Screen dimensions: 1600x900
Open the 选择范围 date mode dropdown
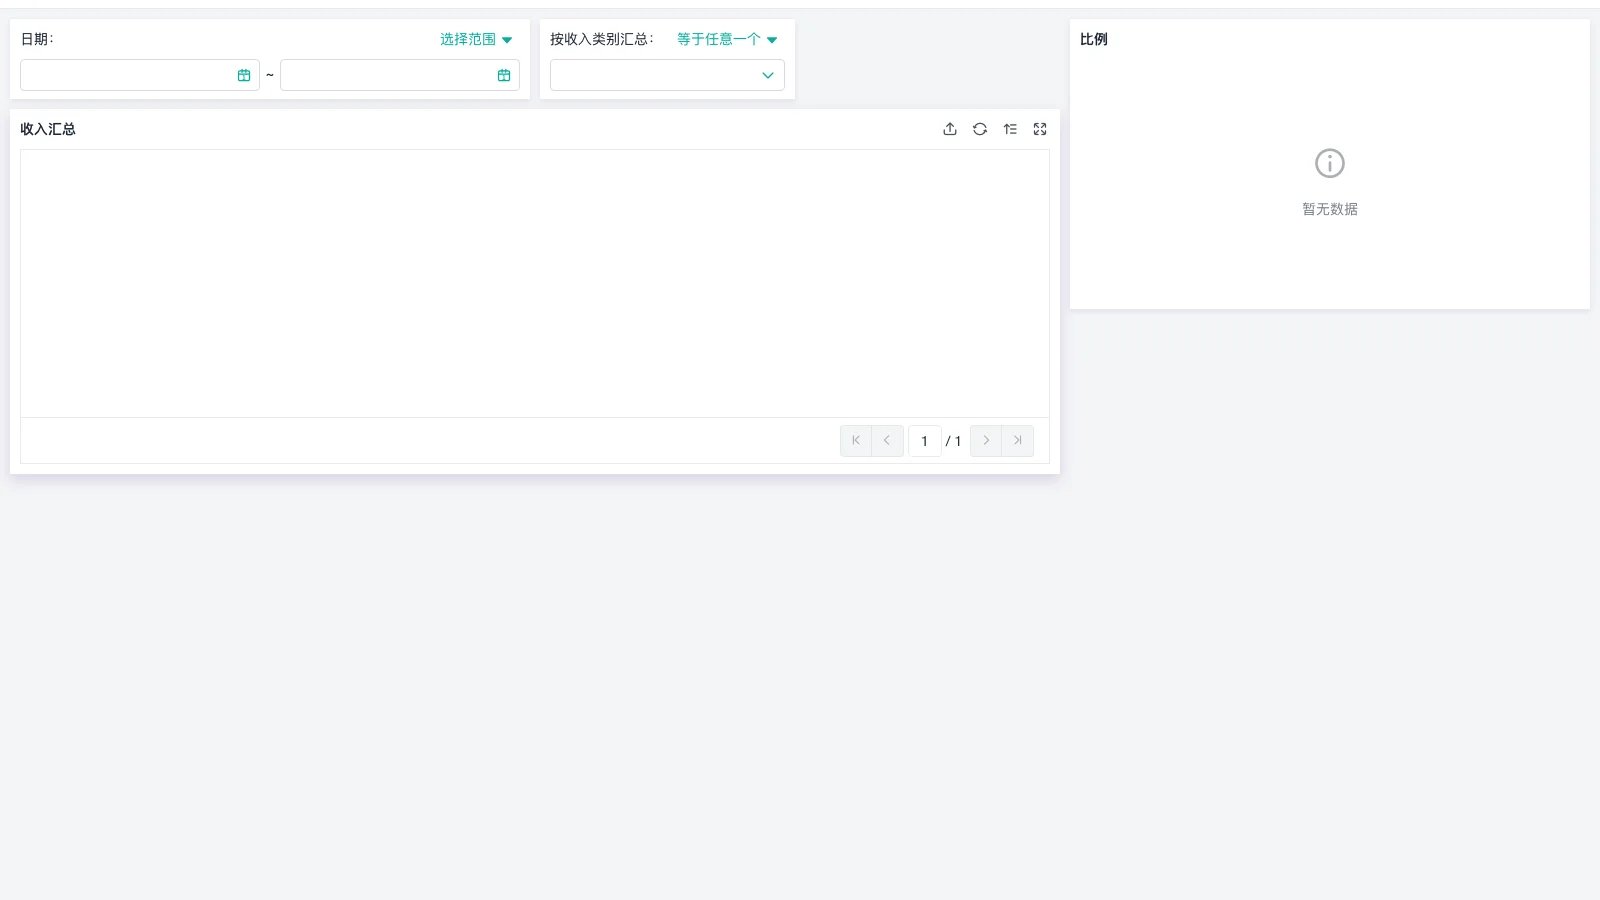[x=476, y=39]
